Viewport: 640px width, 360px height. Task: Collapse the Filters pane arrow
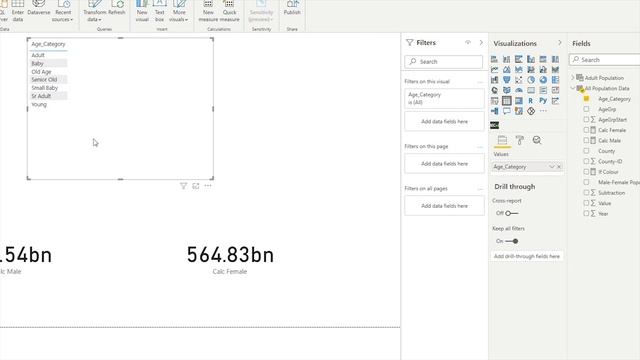tap(481, 42)
